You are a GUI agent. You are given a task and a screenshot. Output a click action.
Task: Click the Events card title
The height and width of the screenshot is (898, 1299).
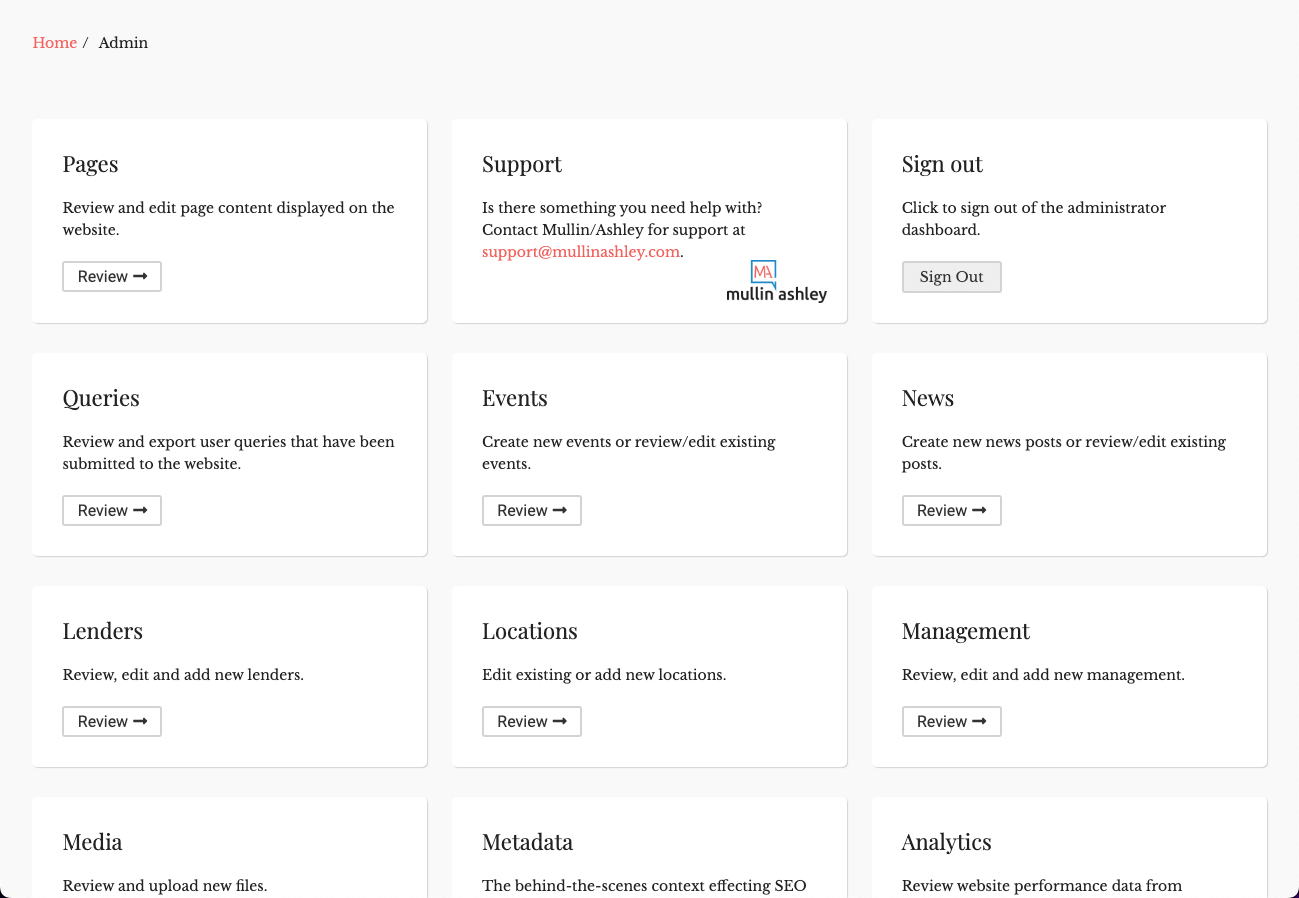[514, 398]
